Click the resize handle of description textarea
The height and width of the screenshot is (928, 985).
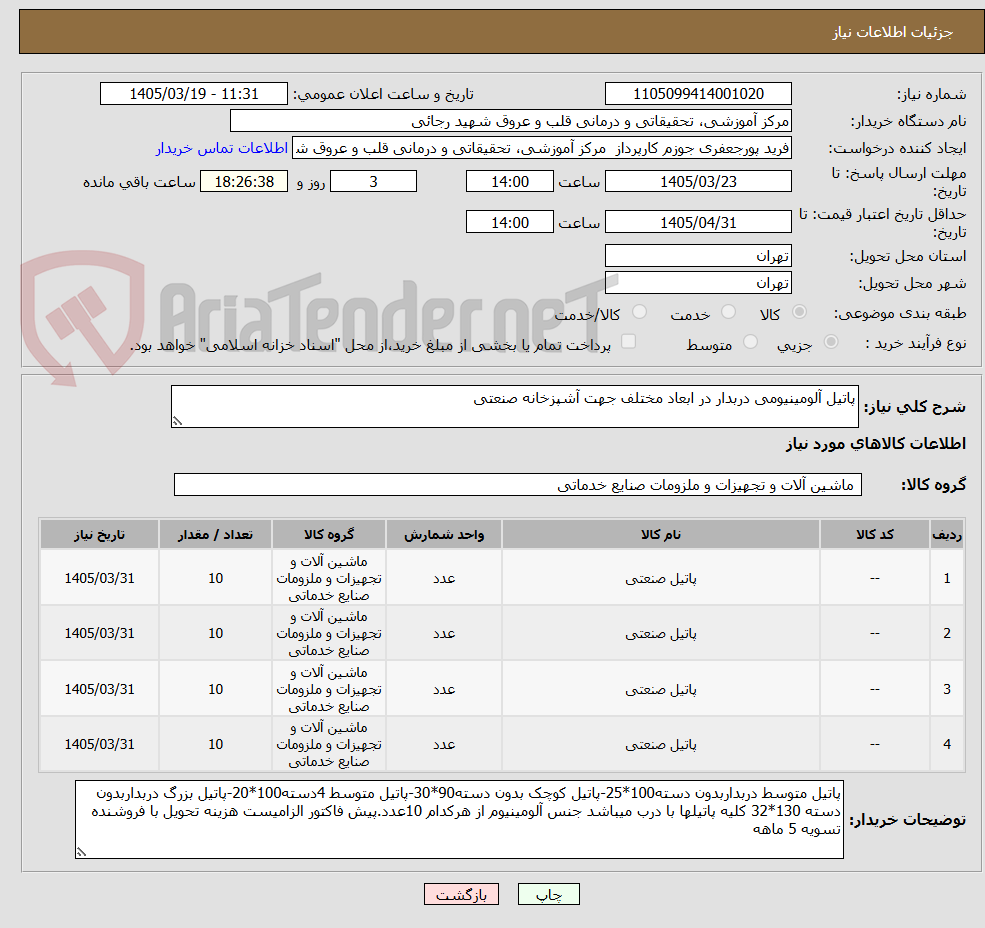tap(177, 422)
